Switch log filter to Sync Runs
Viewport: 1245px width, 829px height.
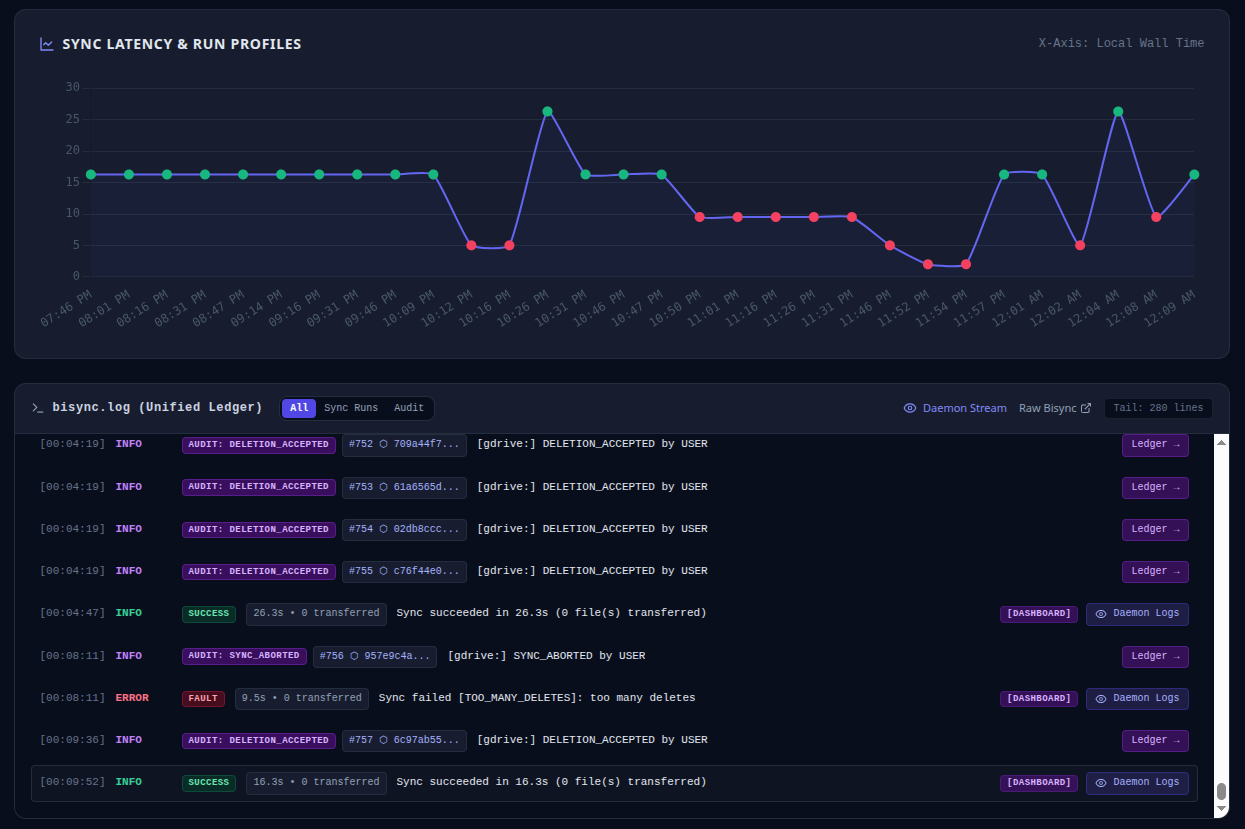click(x=351, y=408)
